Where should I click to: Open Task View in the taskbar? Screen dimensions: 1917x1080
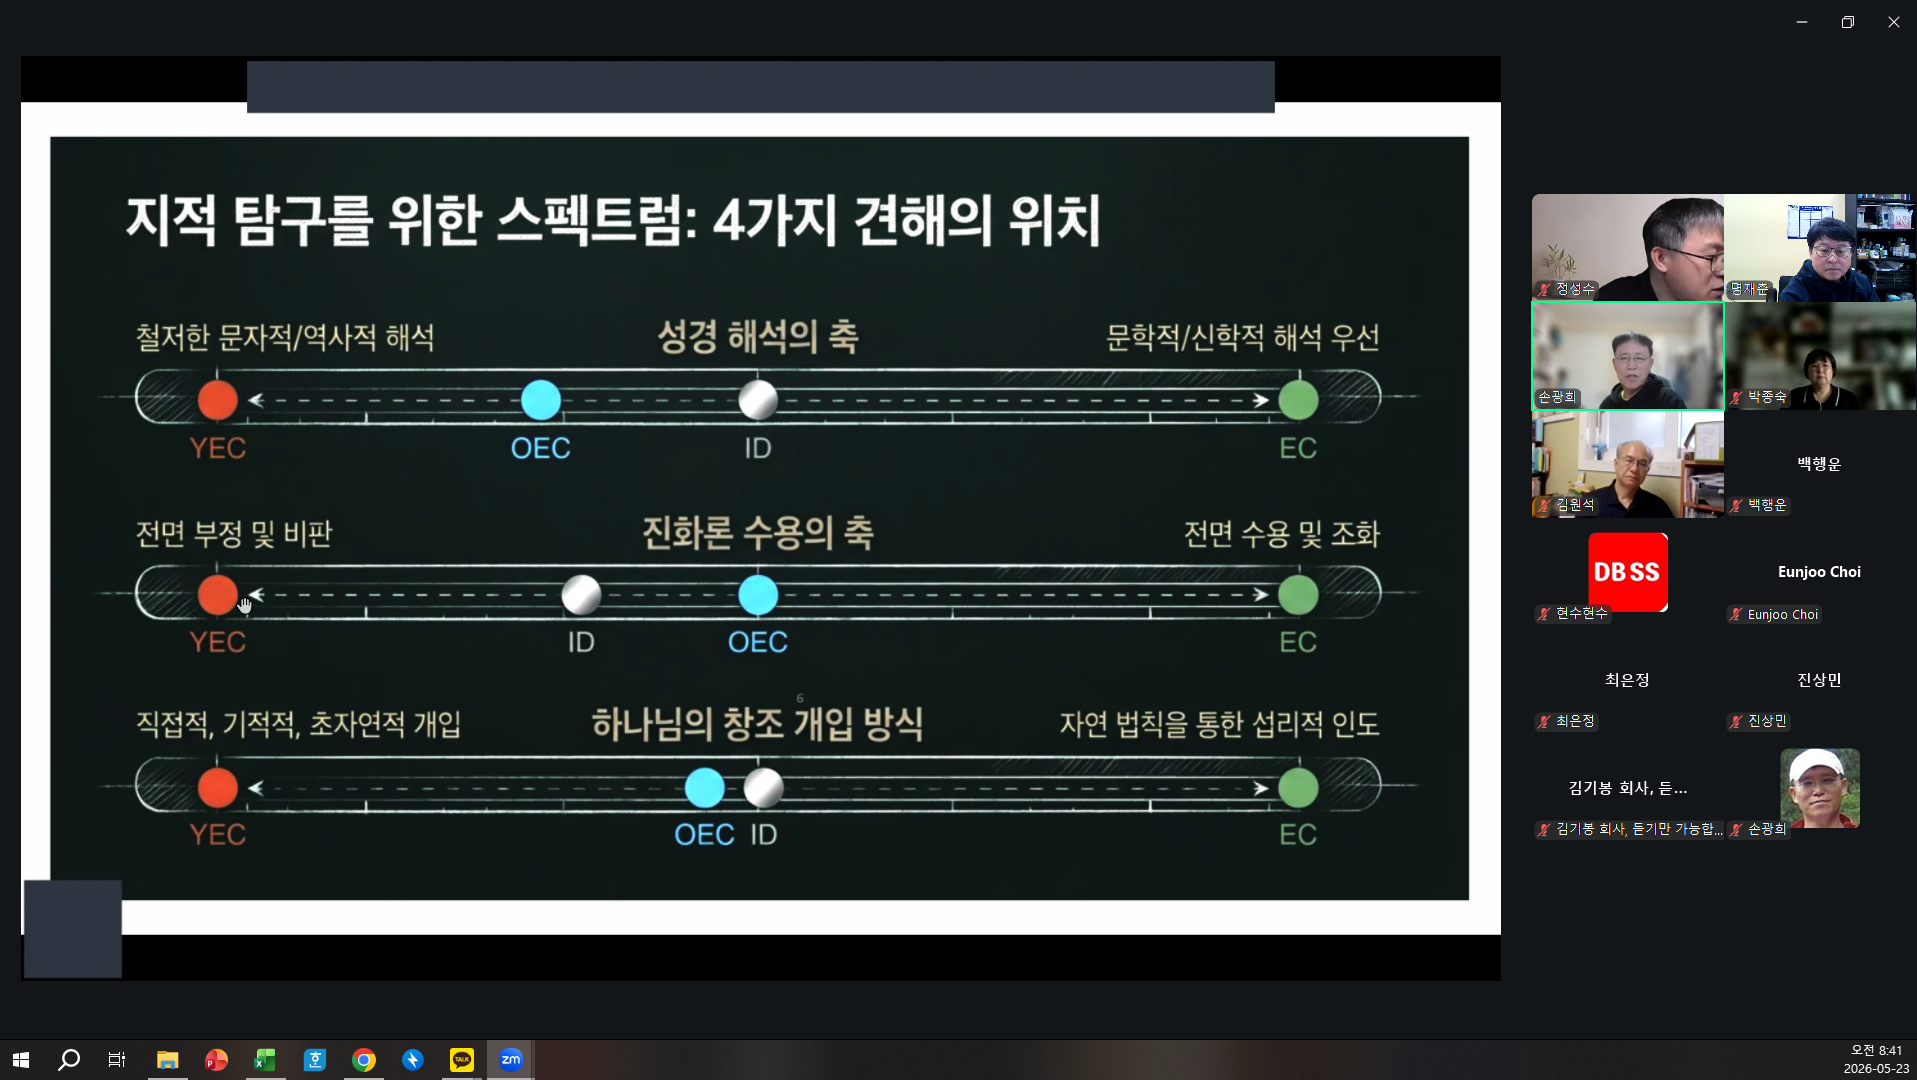point(117,1060)
